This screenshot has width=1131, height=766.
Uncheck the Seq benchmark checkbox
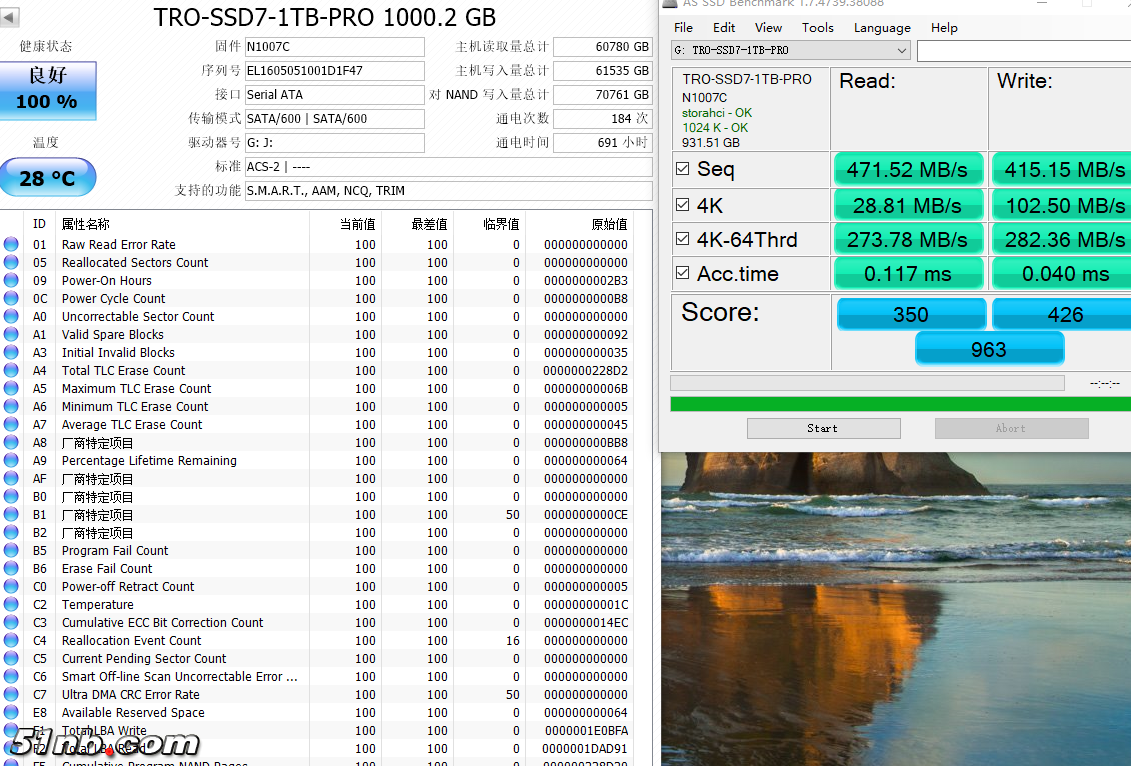pyautogui.click(x=683, y=169)
